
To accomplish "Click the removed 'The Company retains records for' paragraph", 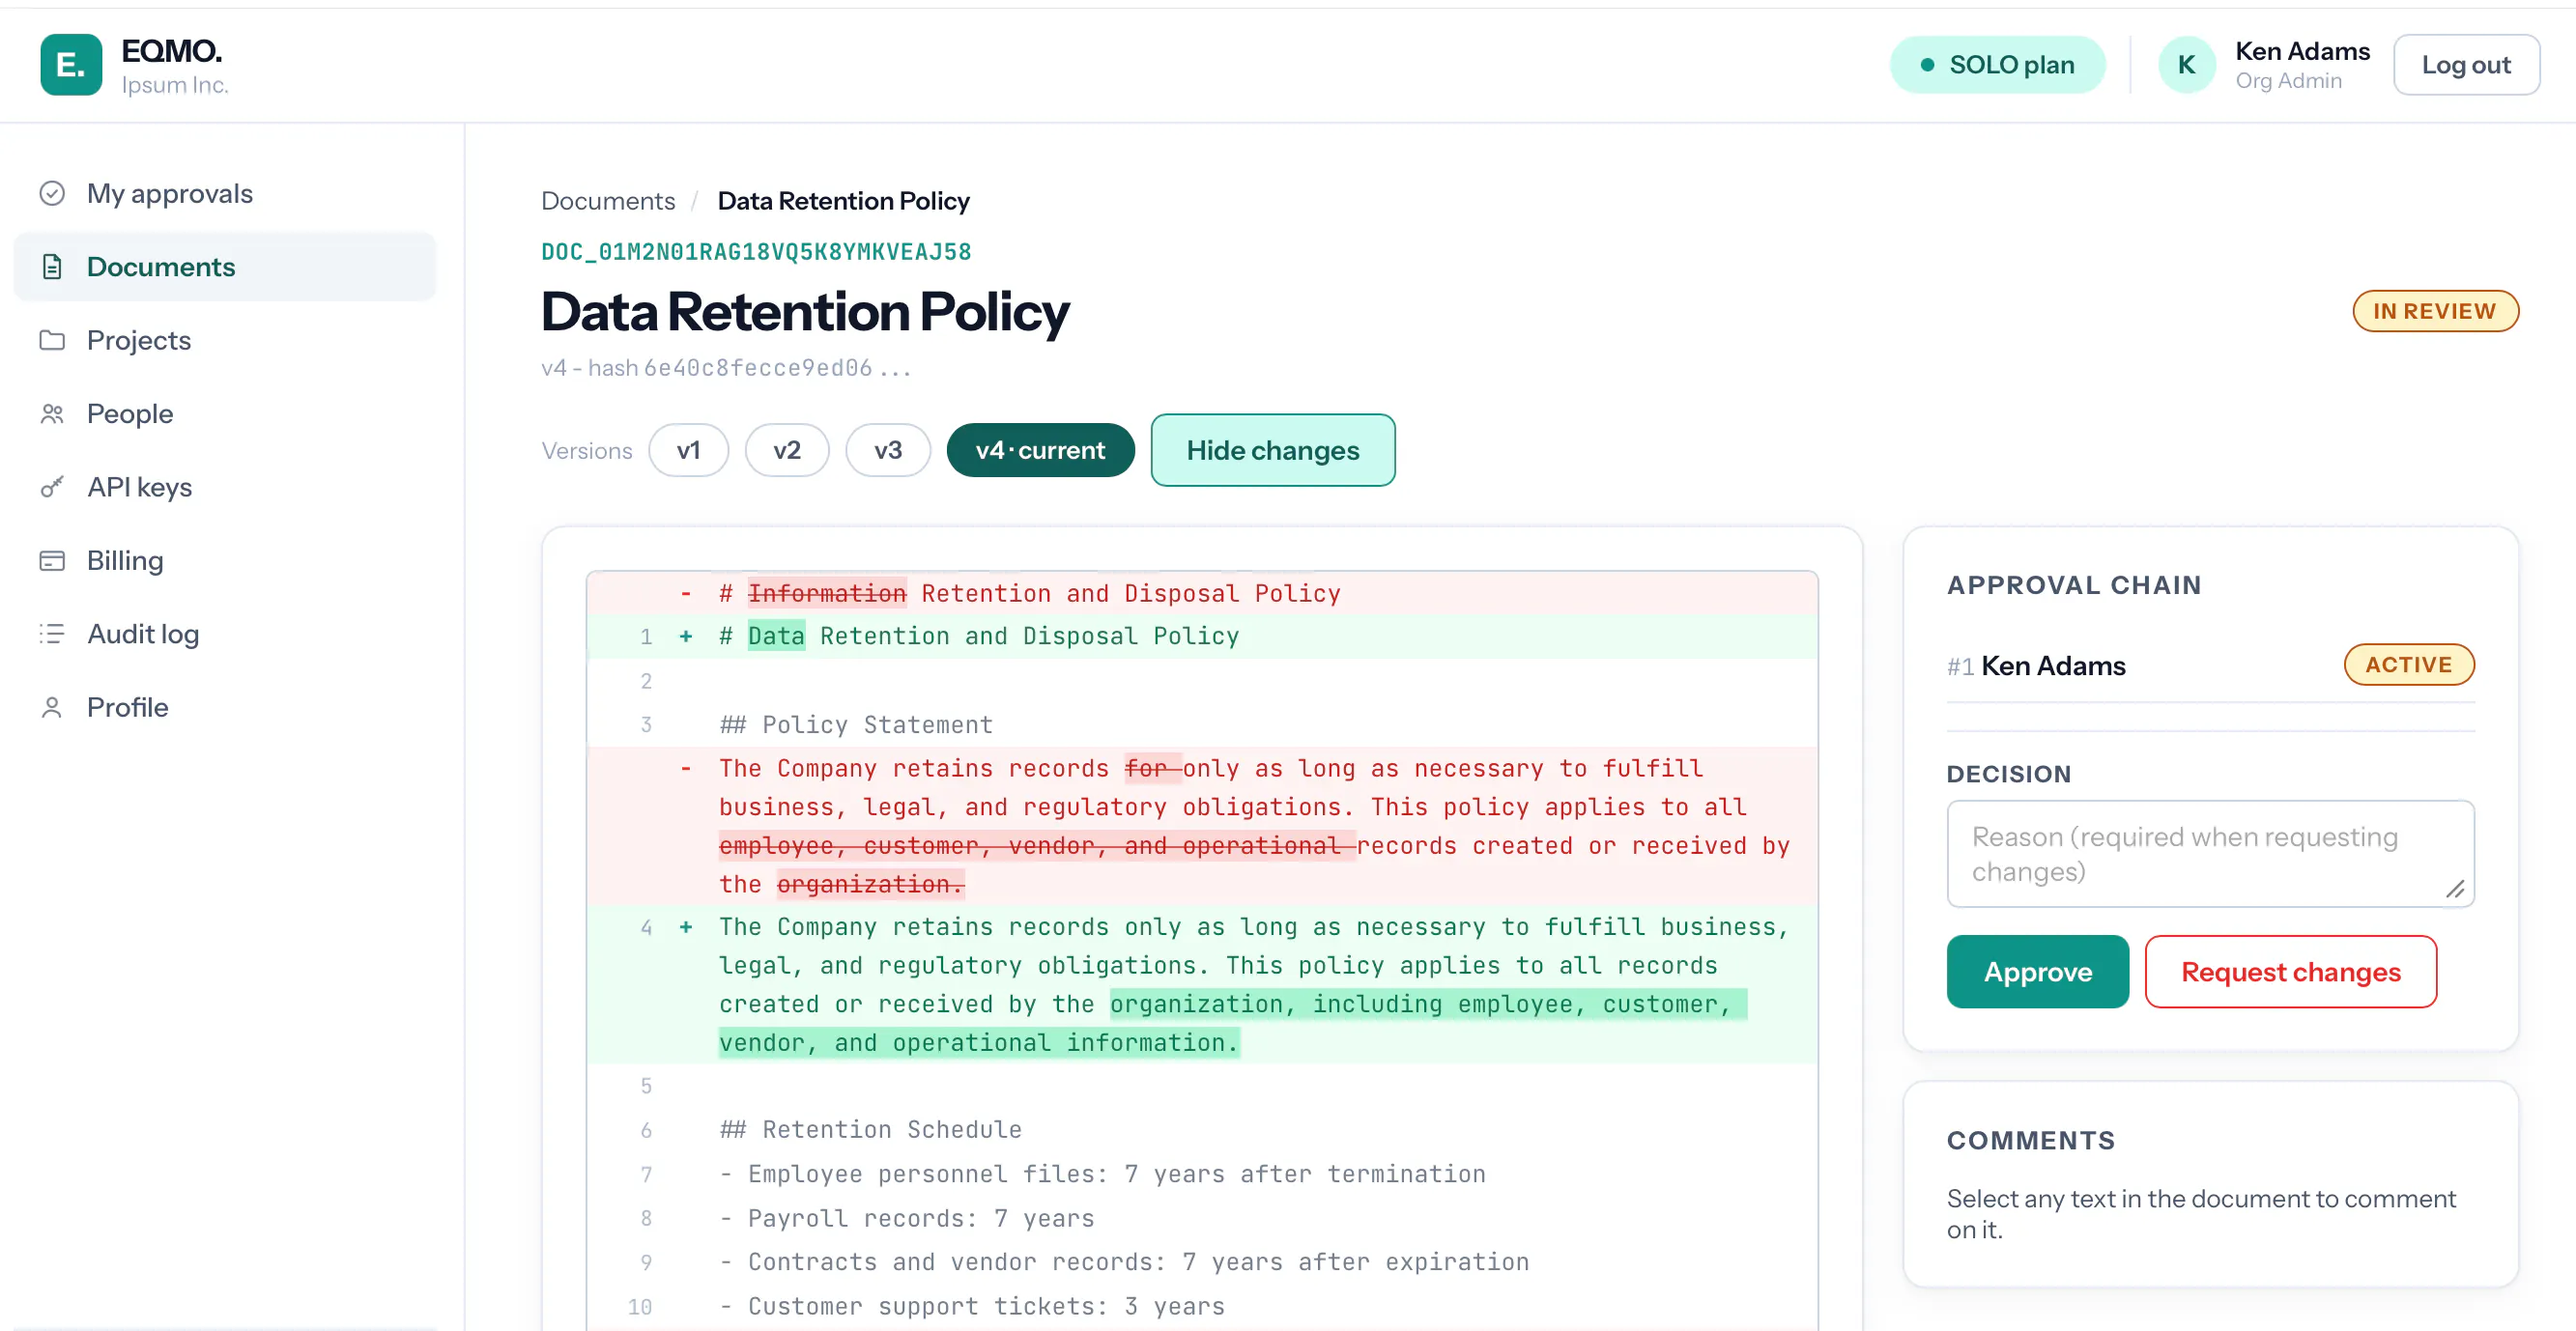I will (x=1201, y=827).
